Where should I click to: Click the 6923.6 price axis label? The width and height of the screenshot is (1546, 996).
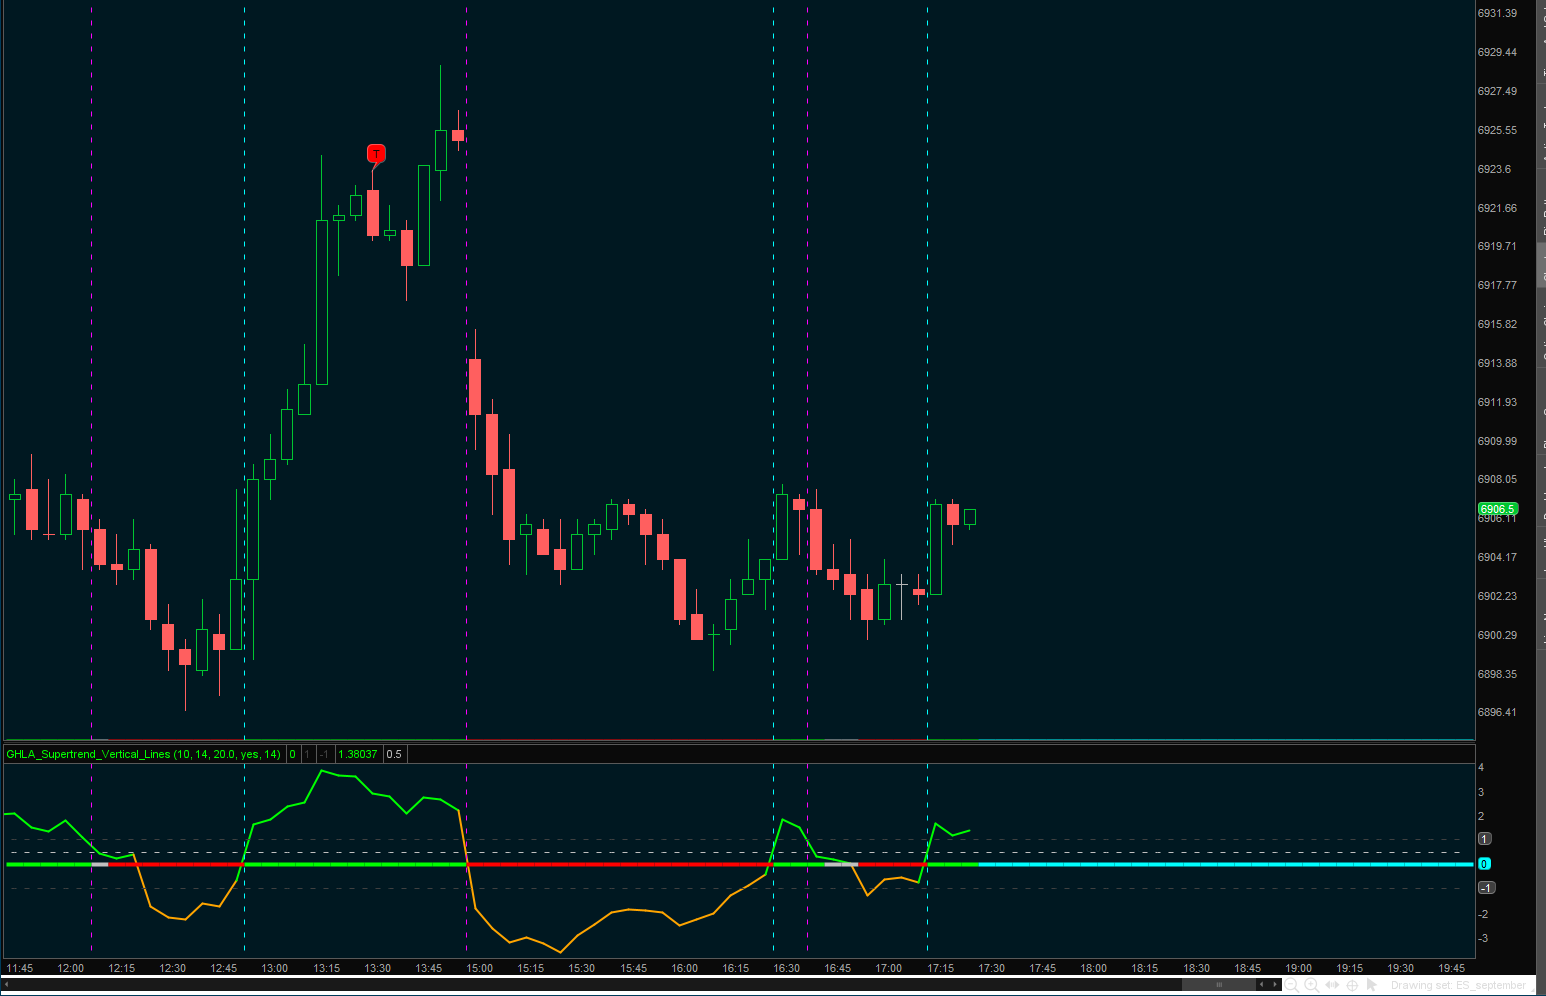1496,169
